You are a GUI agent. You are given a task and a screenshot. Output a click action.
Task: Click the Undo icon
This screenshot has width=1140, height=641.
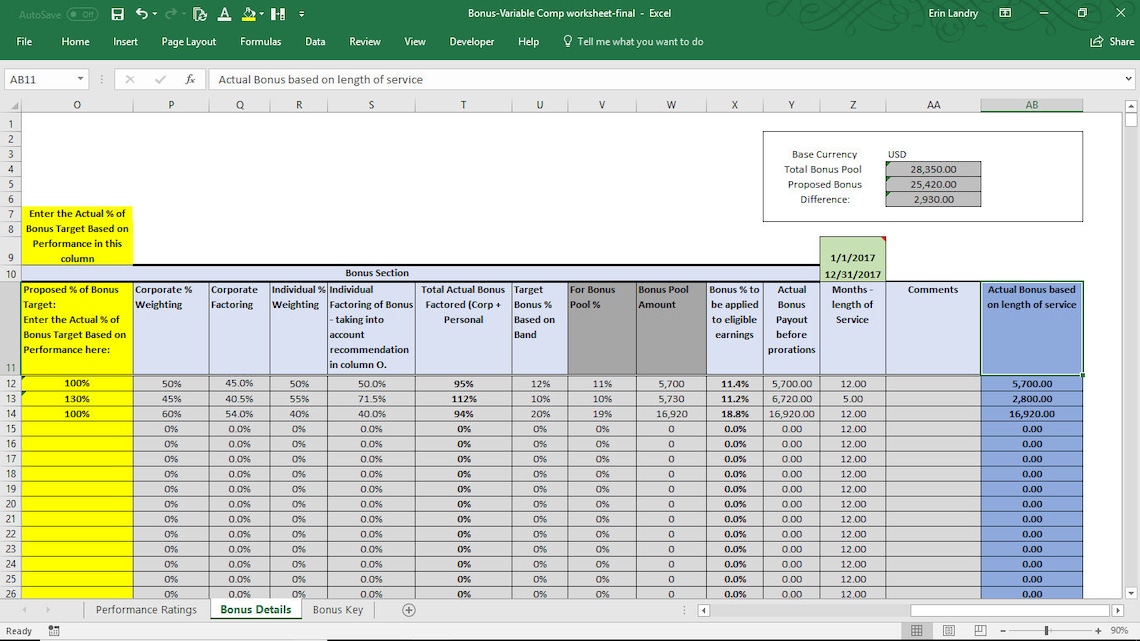[x=141, y=13]
